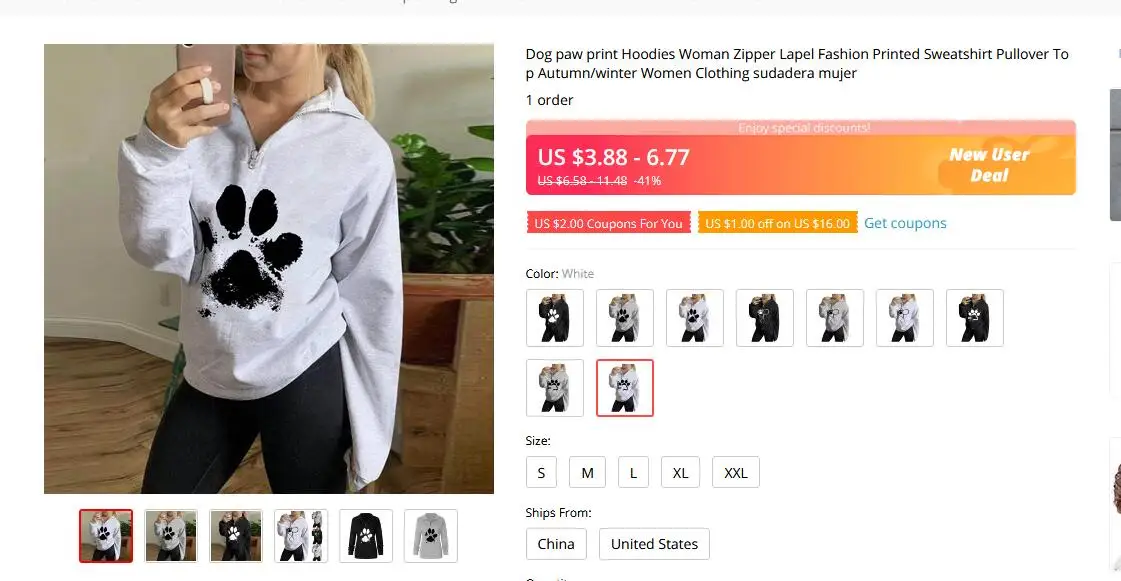Pick size L
The height and width of the screenshot is (581, 1121).
pos(633,472)
